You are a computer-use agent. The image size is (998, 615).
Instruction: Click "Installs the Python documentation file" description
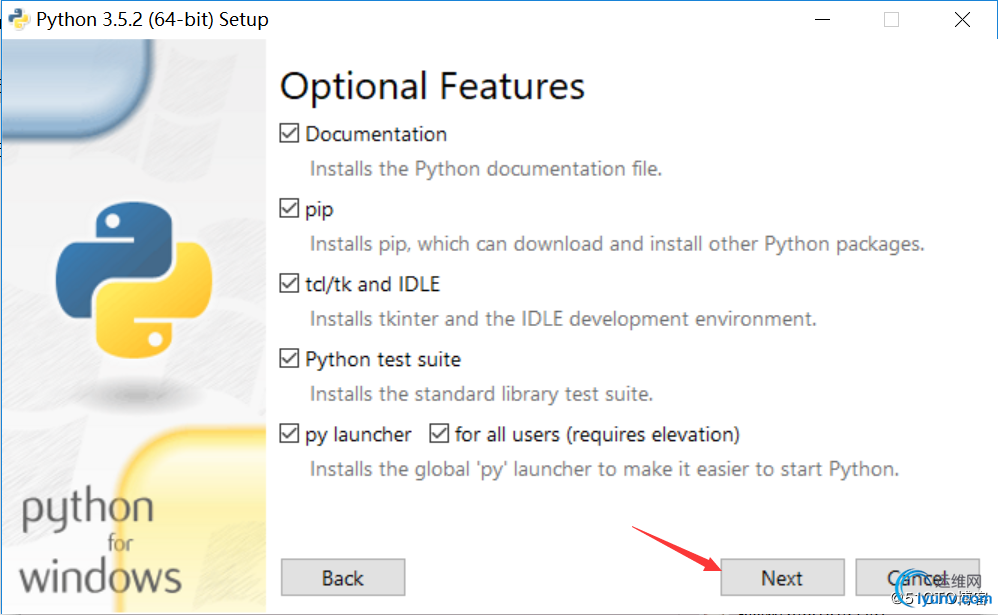485,169
